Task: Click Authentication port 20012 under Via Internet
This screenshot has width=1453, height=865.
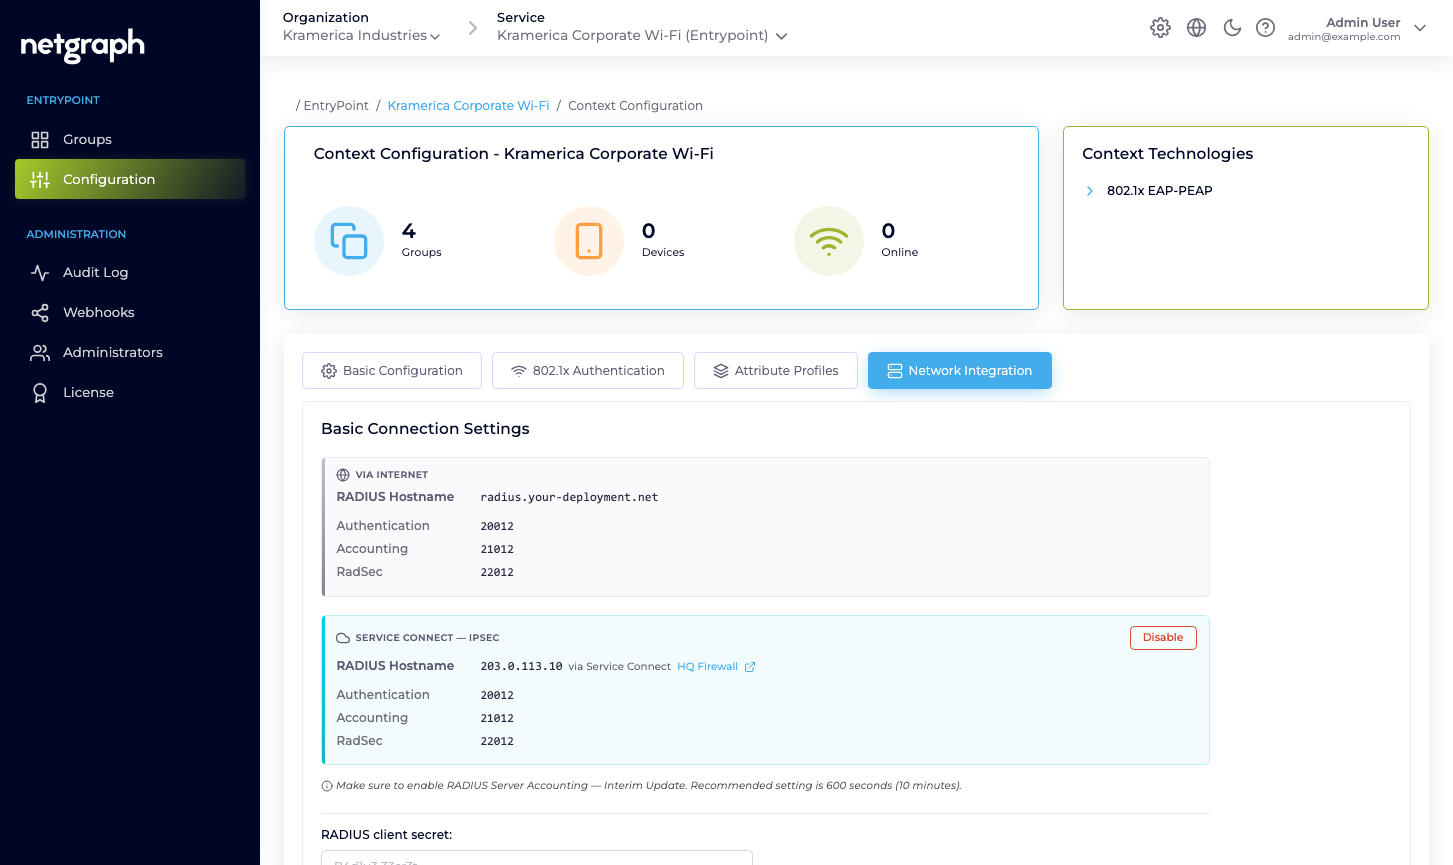Action: click(497, 526)
